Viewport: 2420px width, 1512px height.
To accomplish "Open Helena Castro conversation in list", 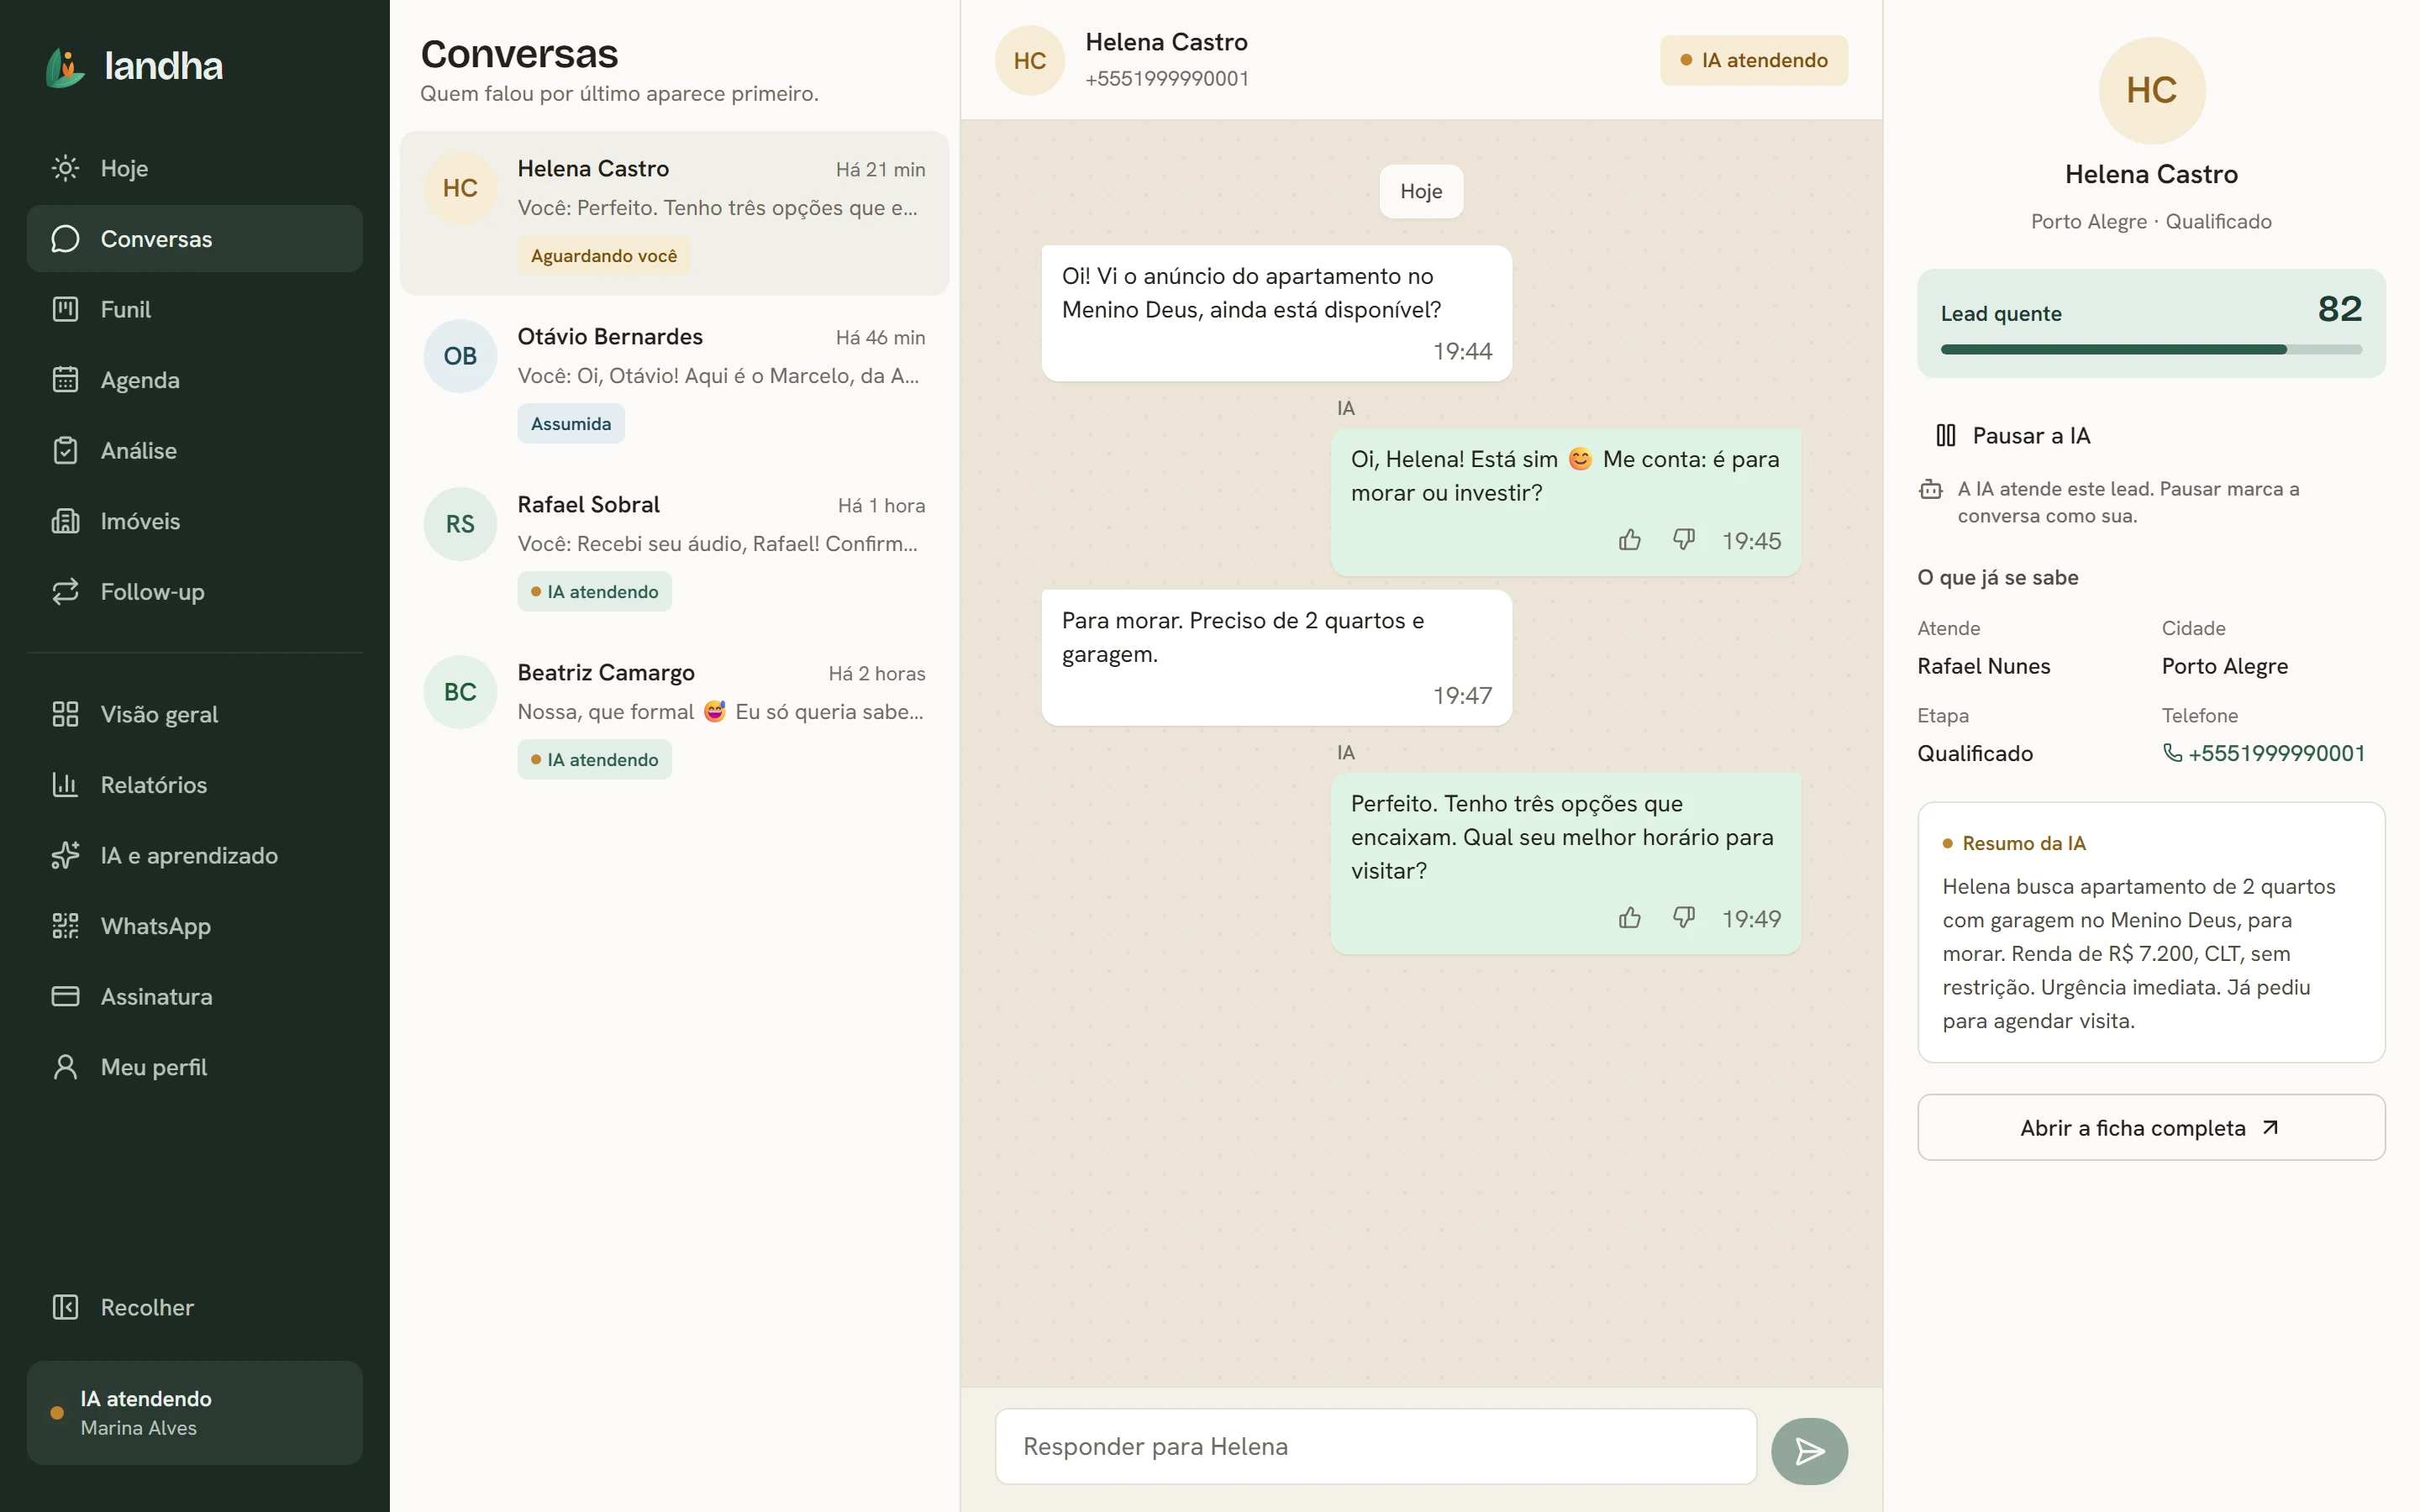I will (674, 212).
